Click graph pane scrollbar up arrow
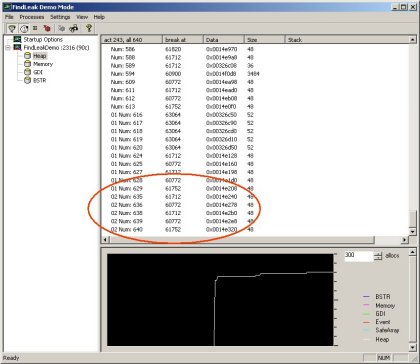420x364 pixels. pyautogui.click(x=413, y=252)
